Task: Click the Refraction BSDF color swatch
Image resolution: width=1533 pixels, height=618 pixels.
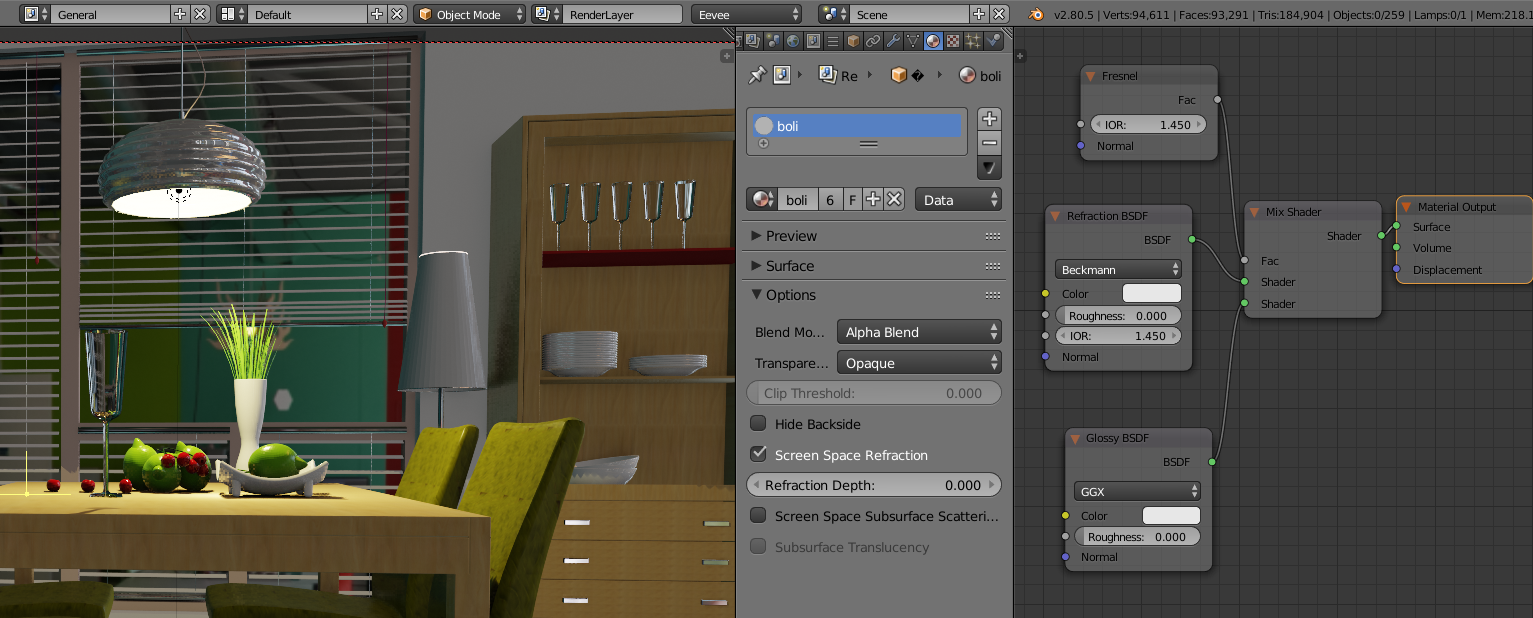Action: tap(1151, 294)
